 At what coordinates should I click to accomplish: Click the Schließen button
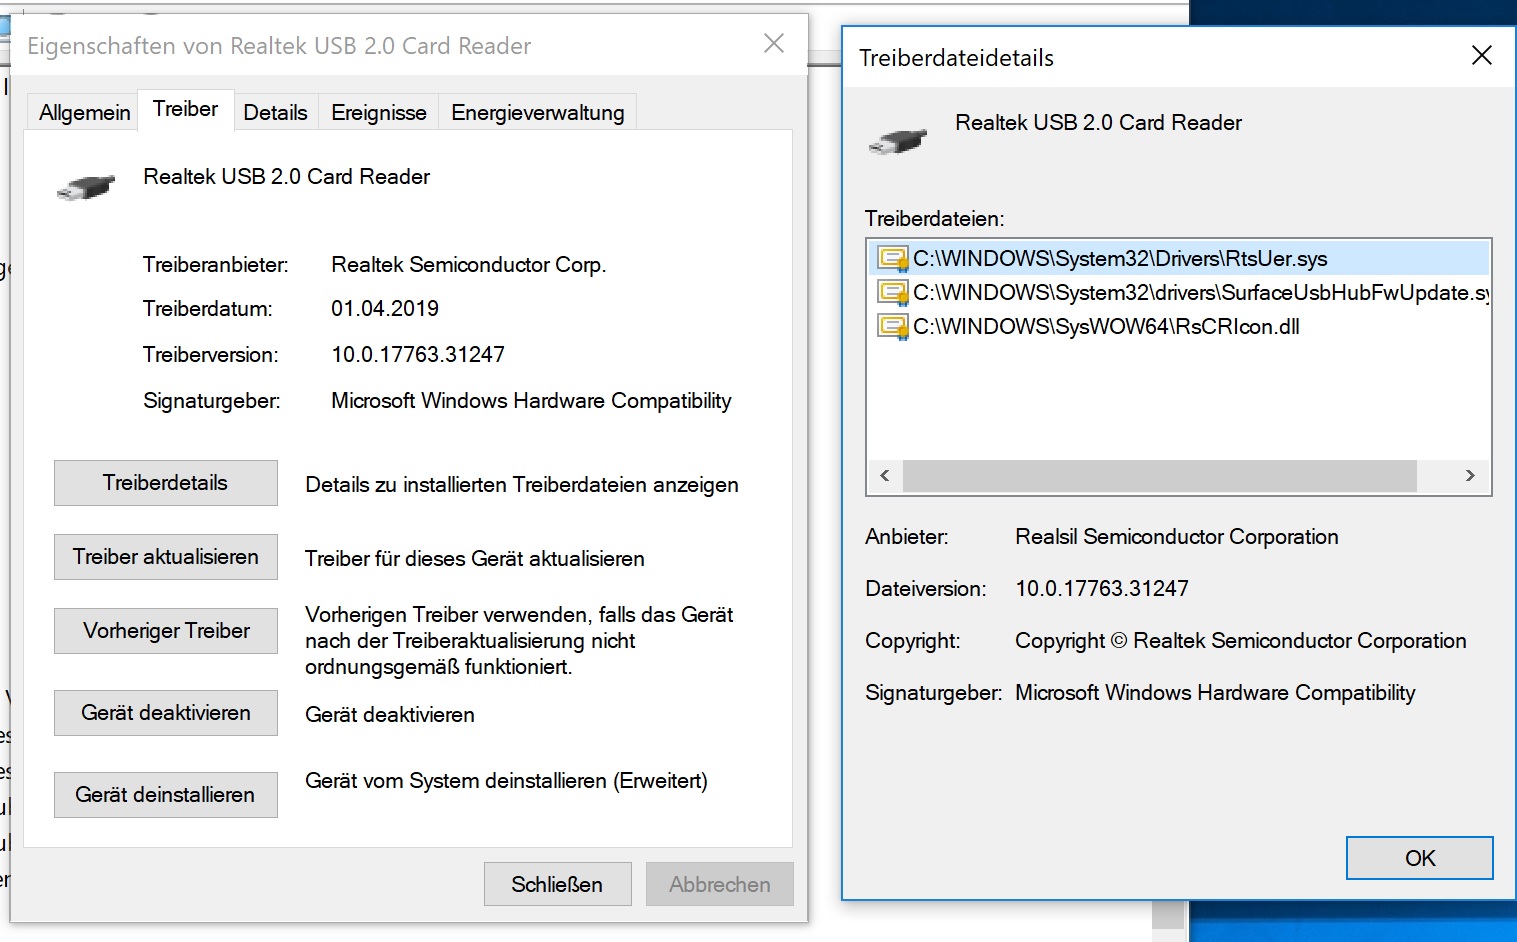[557, 884]
